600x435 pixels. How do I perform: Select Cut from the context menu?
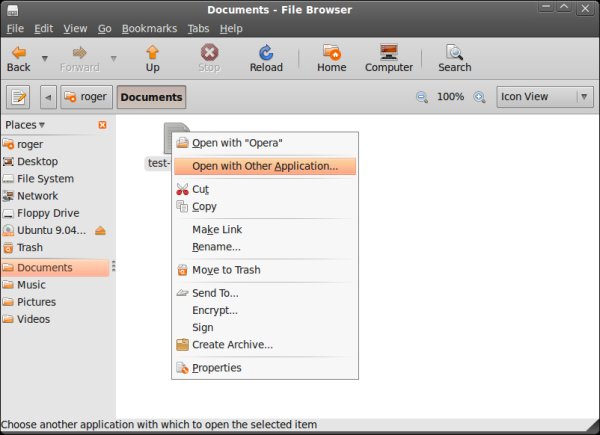pyautogui.click(x=265, y=189)
